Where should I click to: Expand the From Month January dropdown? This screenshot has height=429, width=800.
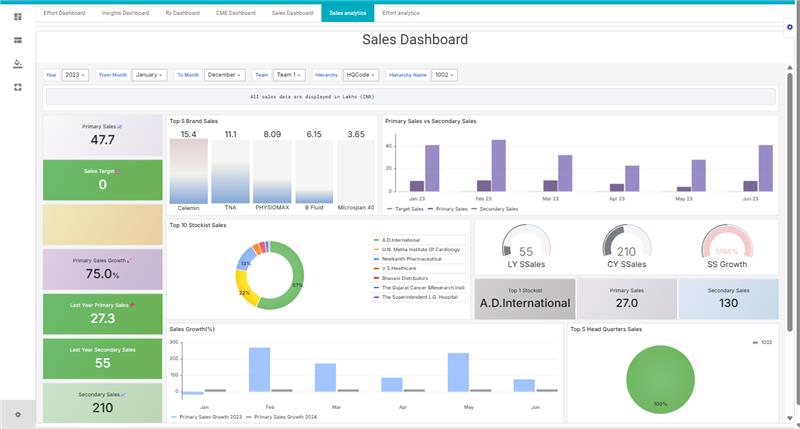pos(148,75)
